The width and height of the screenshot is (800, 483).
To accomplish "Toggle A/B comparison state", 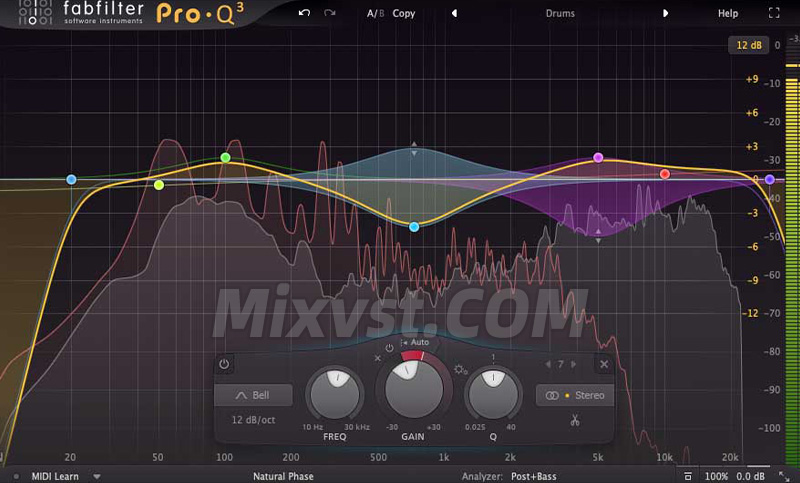I will pos(374,14).
